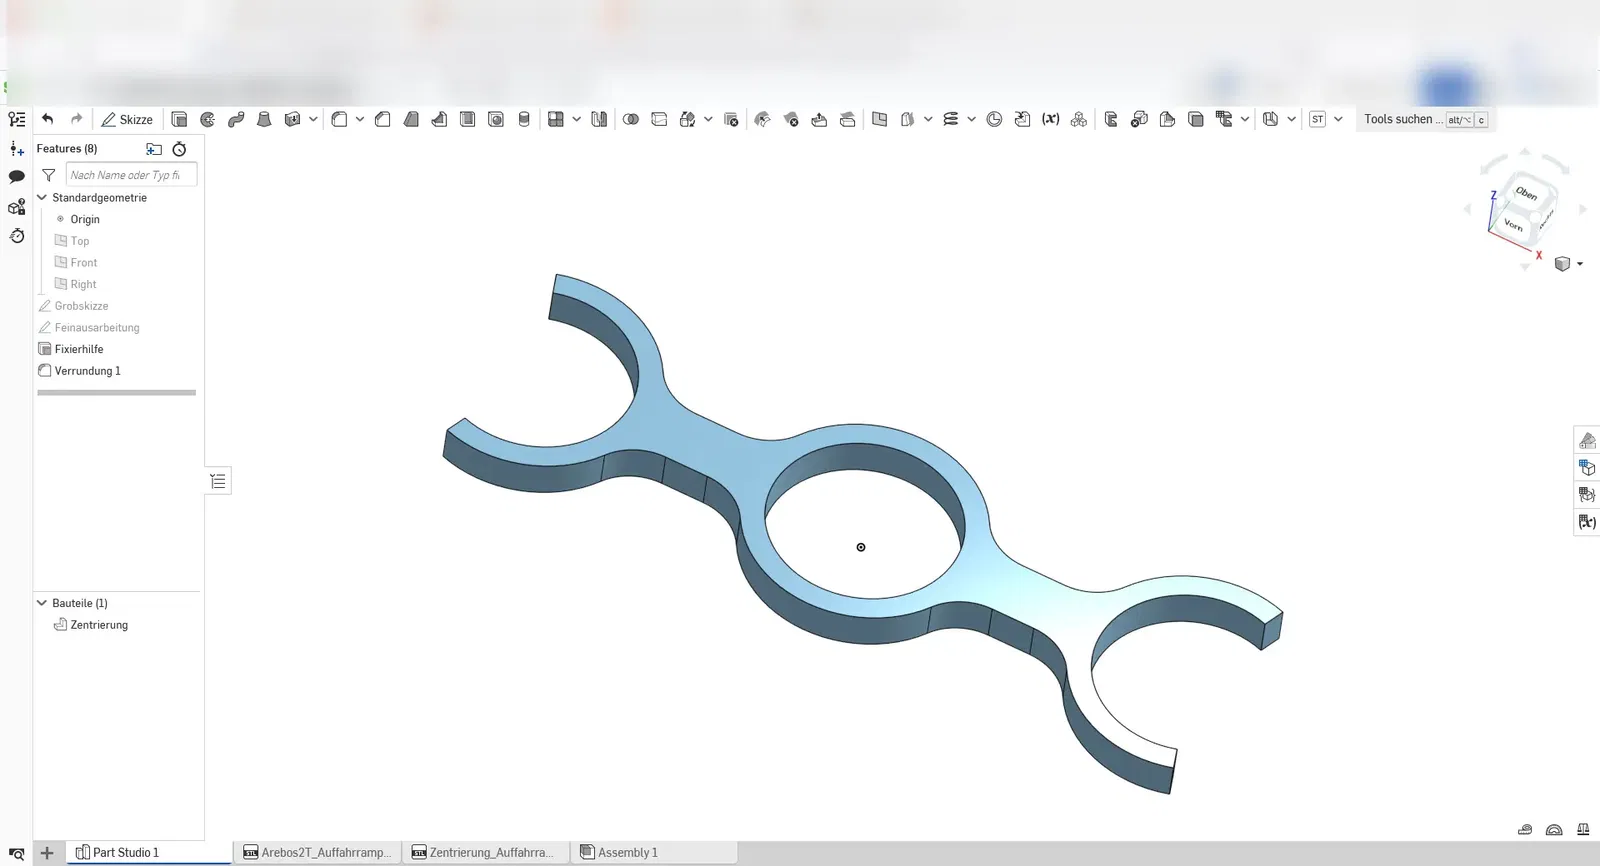Toggle the rollback timer icon in Features header
Viewport: 1600px width, 866px height.
pos(179,149)
